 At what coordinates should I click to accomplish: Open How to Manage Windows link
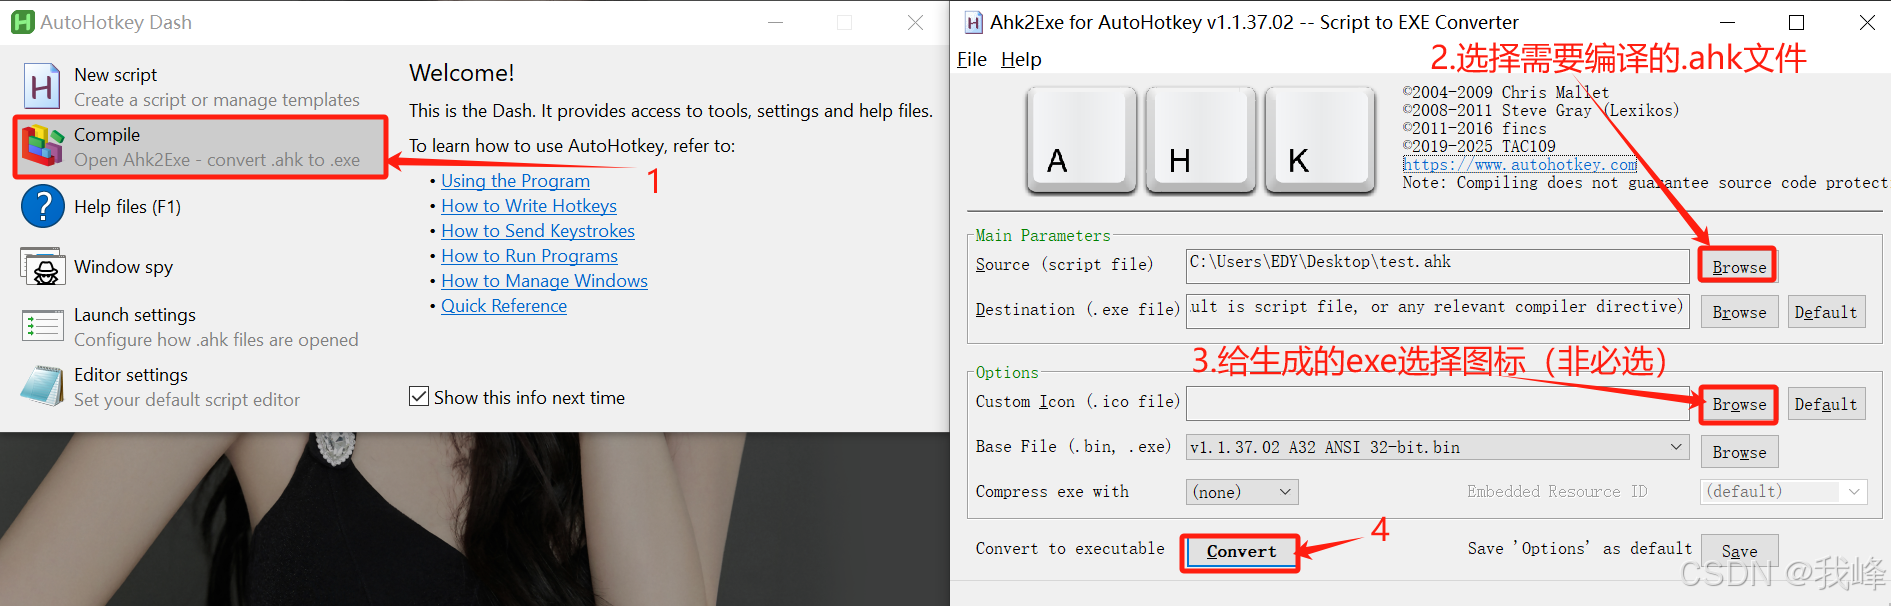(544, 281)
